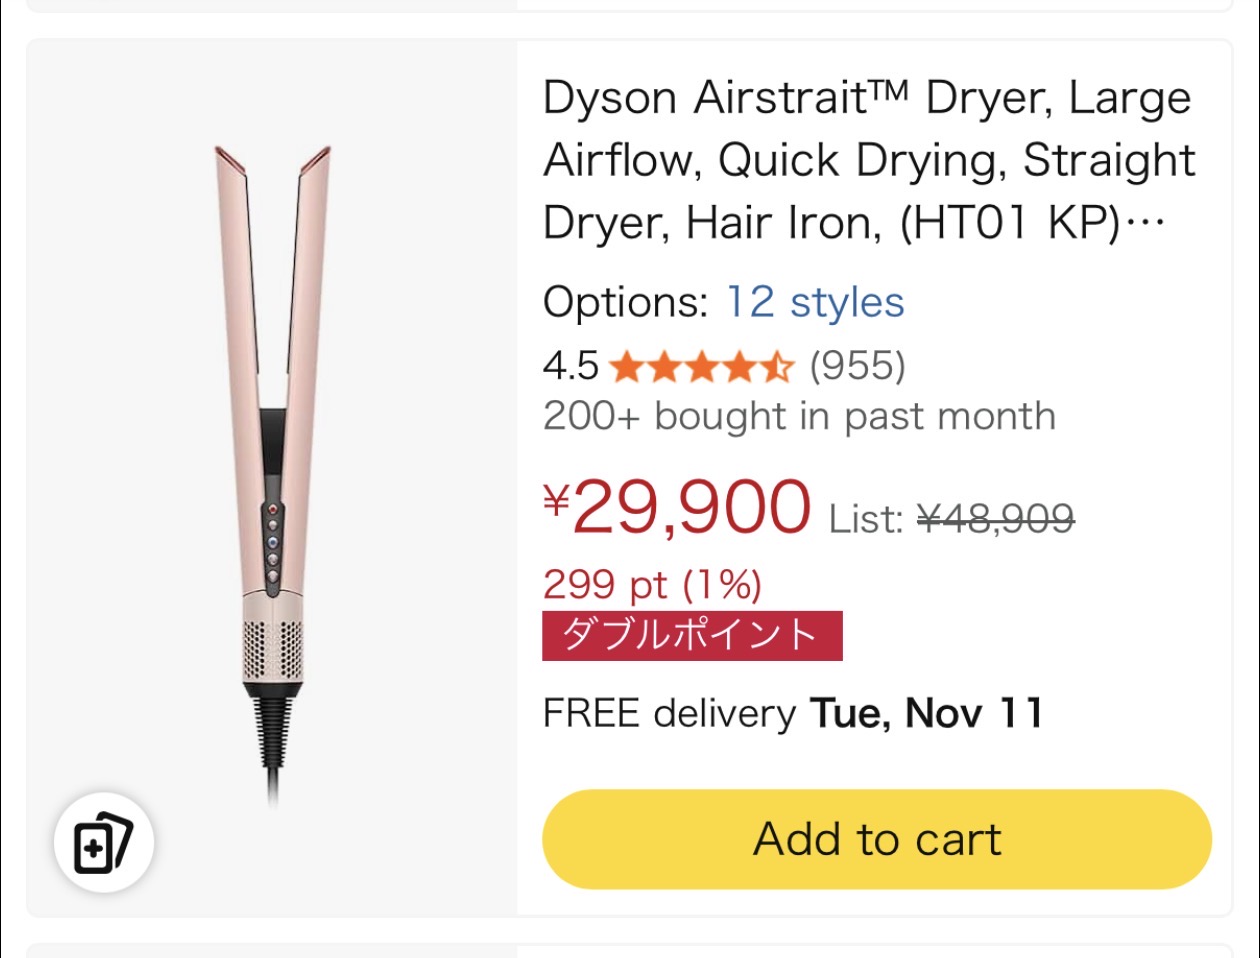
Task: Click the FREE delivery label
Action: click(x=669, y=714)
